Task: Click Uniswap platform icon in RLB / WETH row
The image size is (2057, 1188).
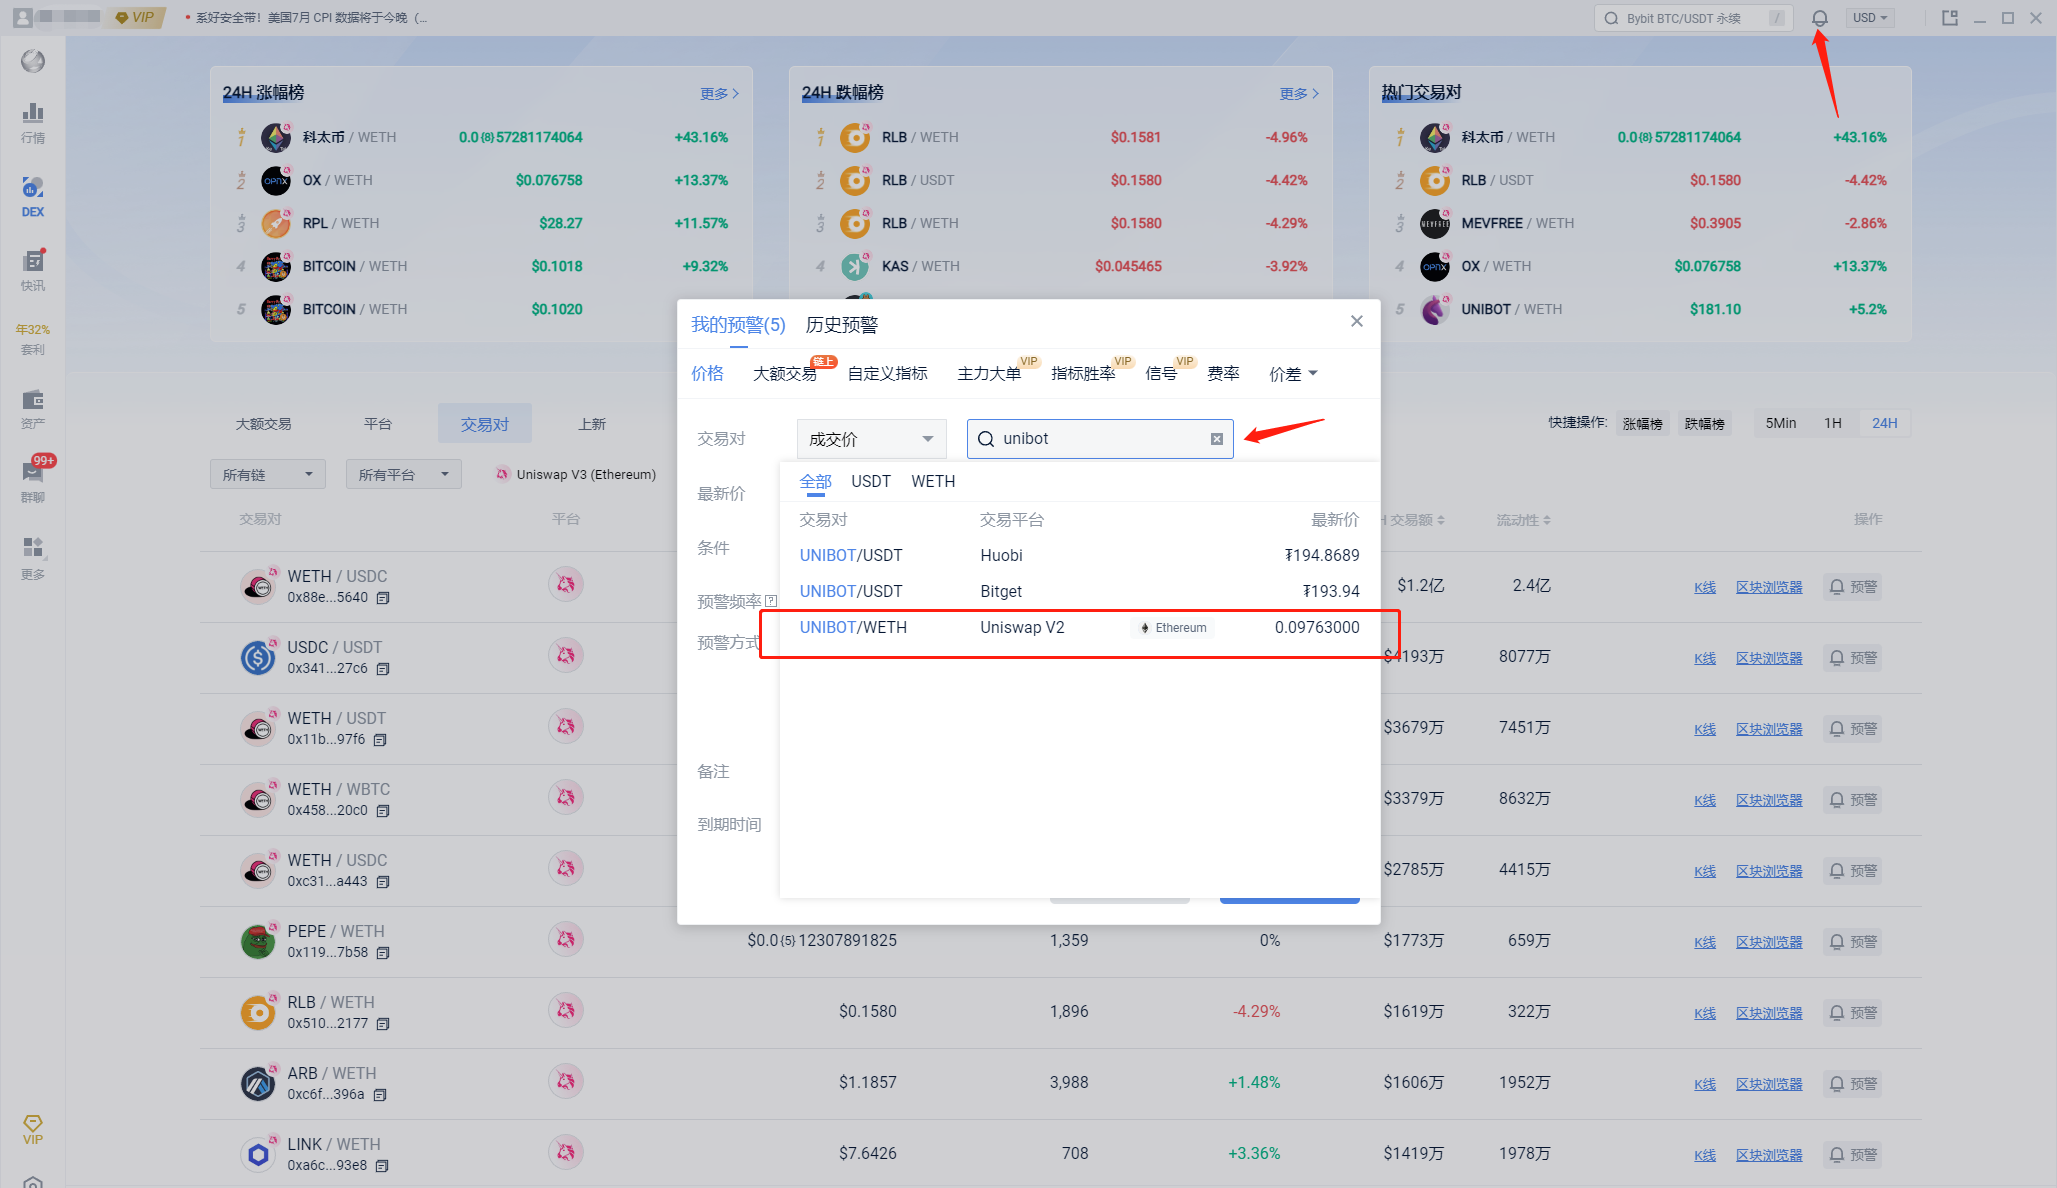Action: pos(566,1010)
